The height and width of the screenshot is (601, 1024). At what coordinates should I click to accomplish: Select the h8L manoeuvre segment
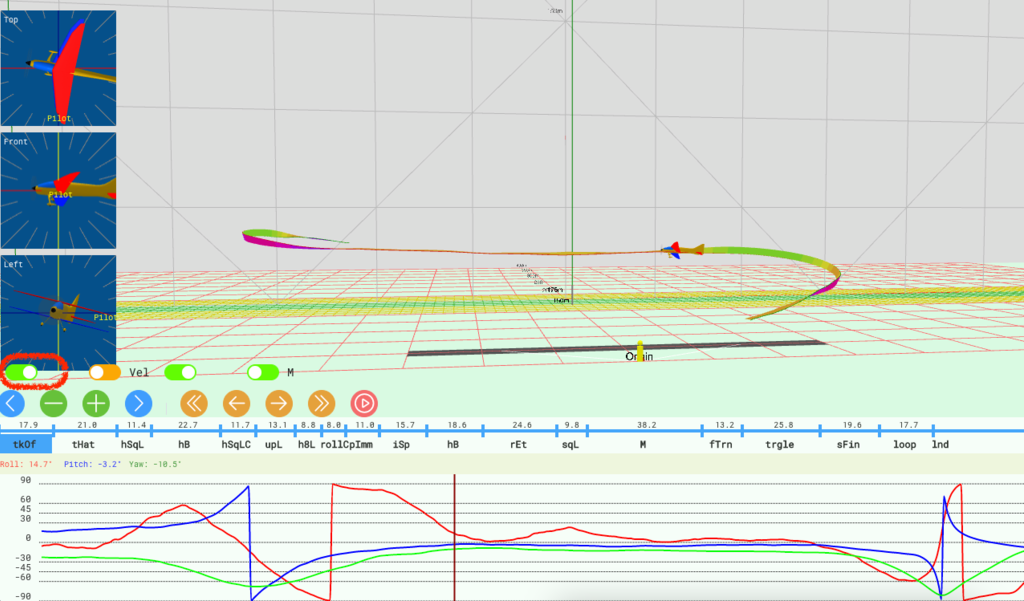pos(306,444)
